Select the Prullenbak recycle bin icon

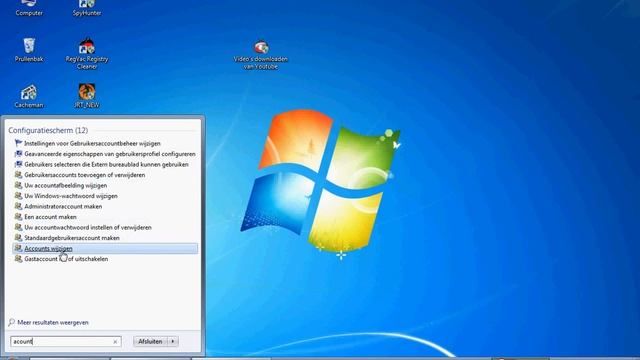29,50
